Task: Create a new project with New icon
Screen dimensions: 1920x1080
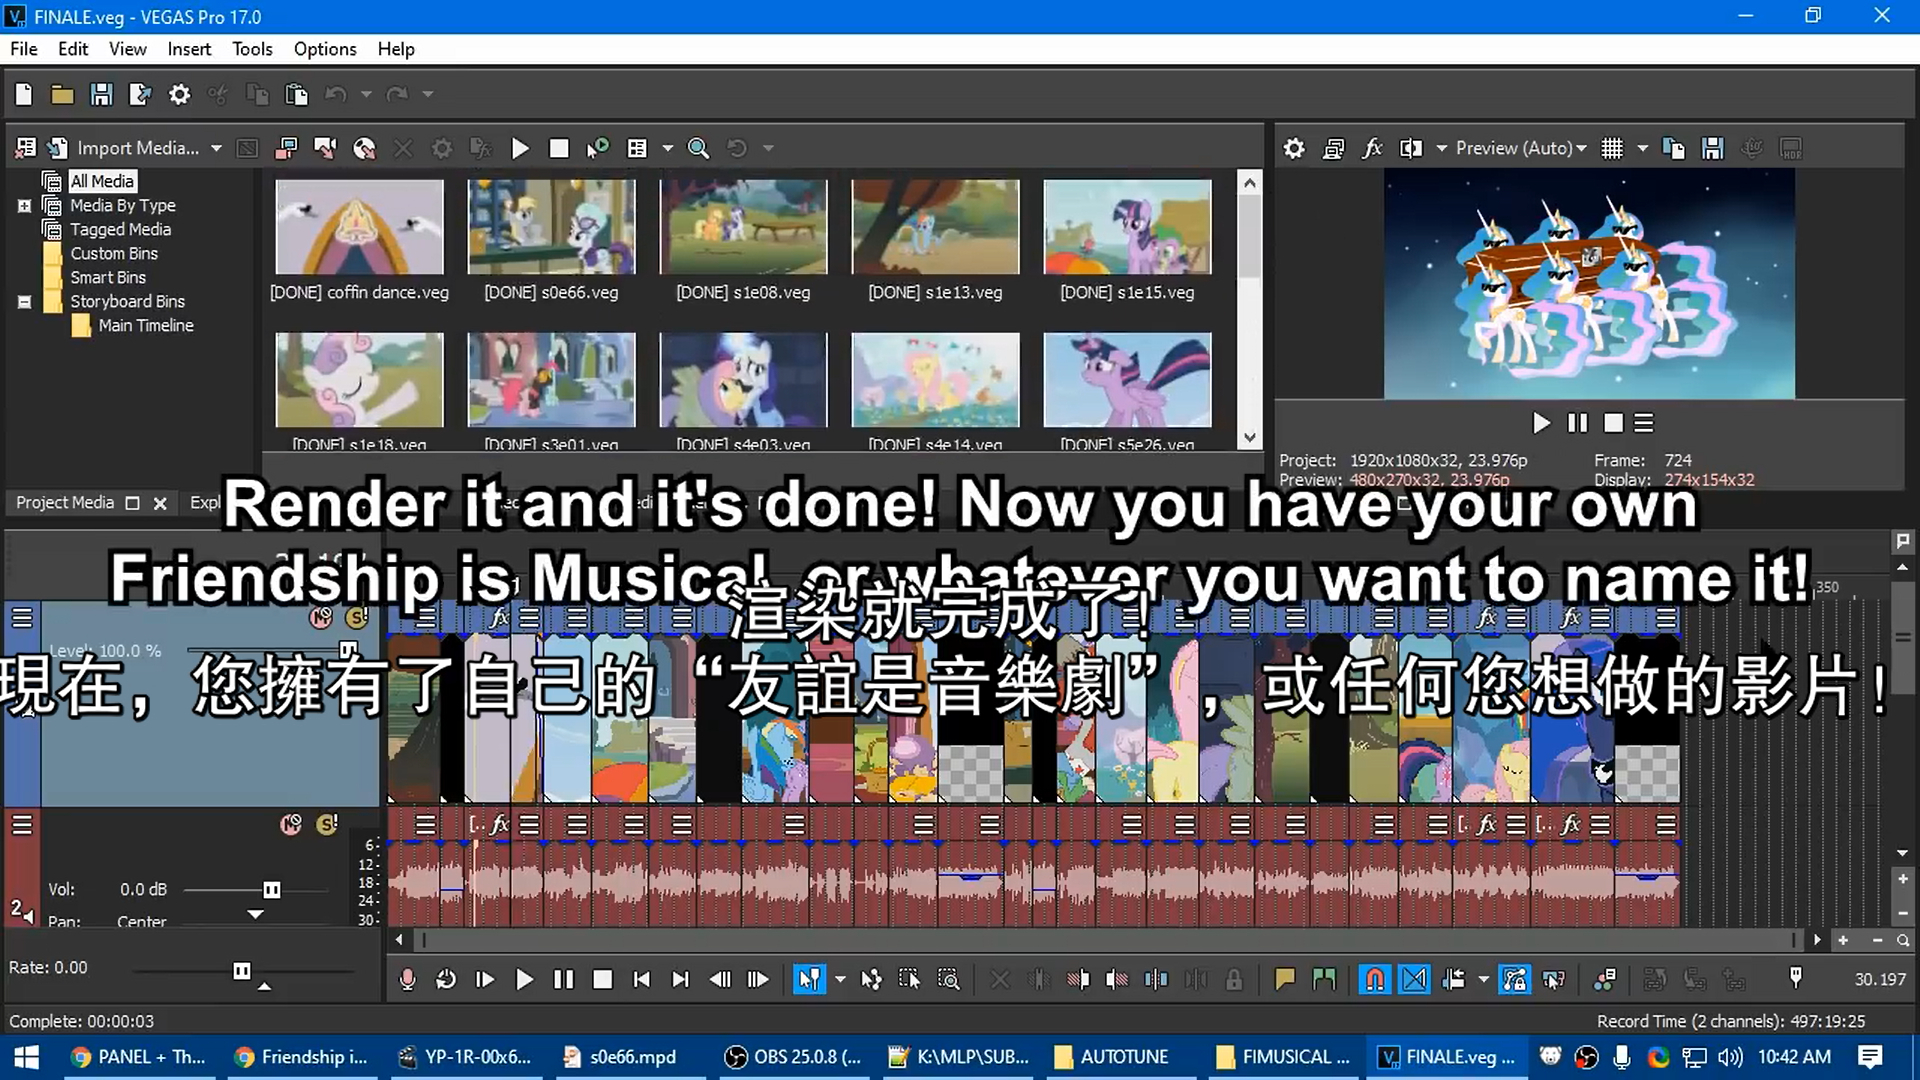Action: coord(24,94)
